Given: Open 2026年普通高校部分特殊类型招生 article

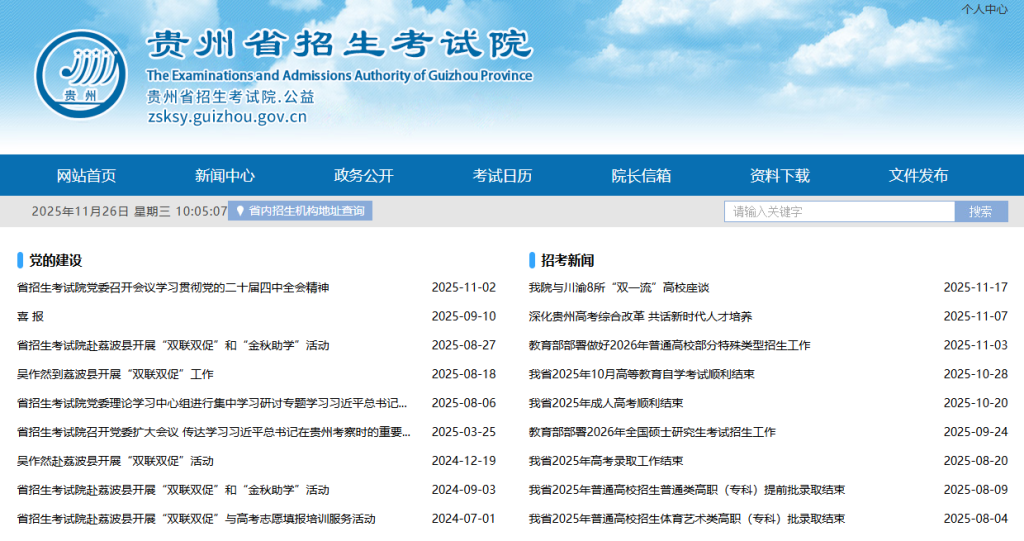Looking at the screenshot, I should click(669, 345).
